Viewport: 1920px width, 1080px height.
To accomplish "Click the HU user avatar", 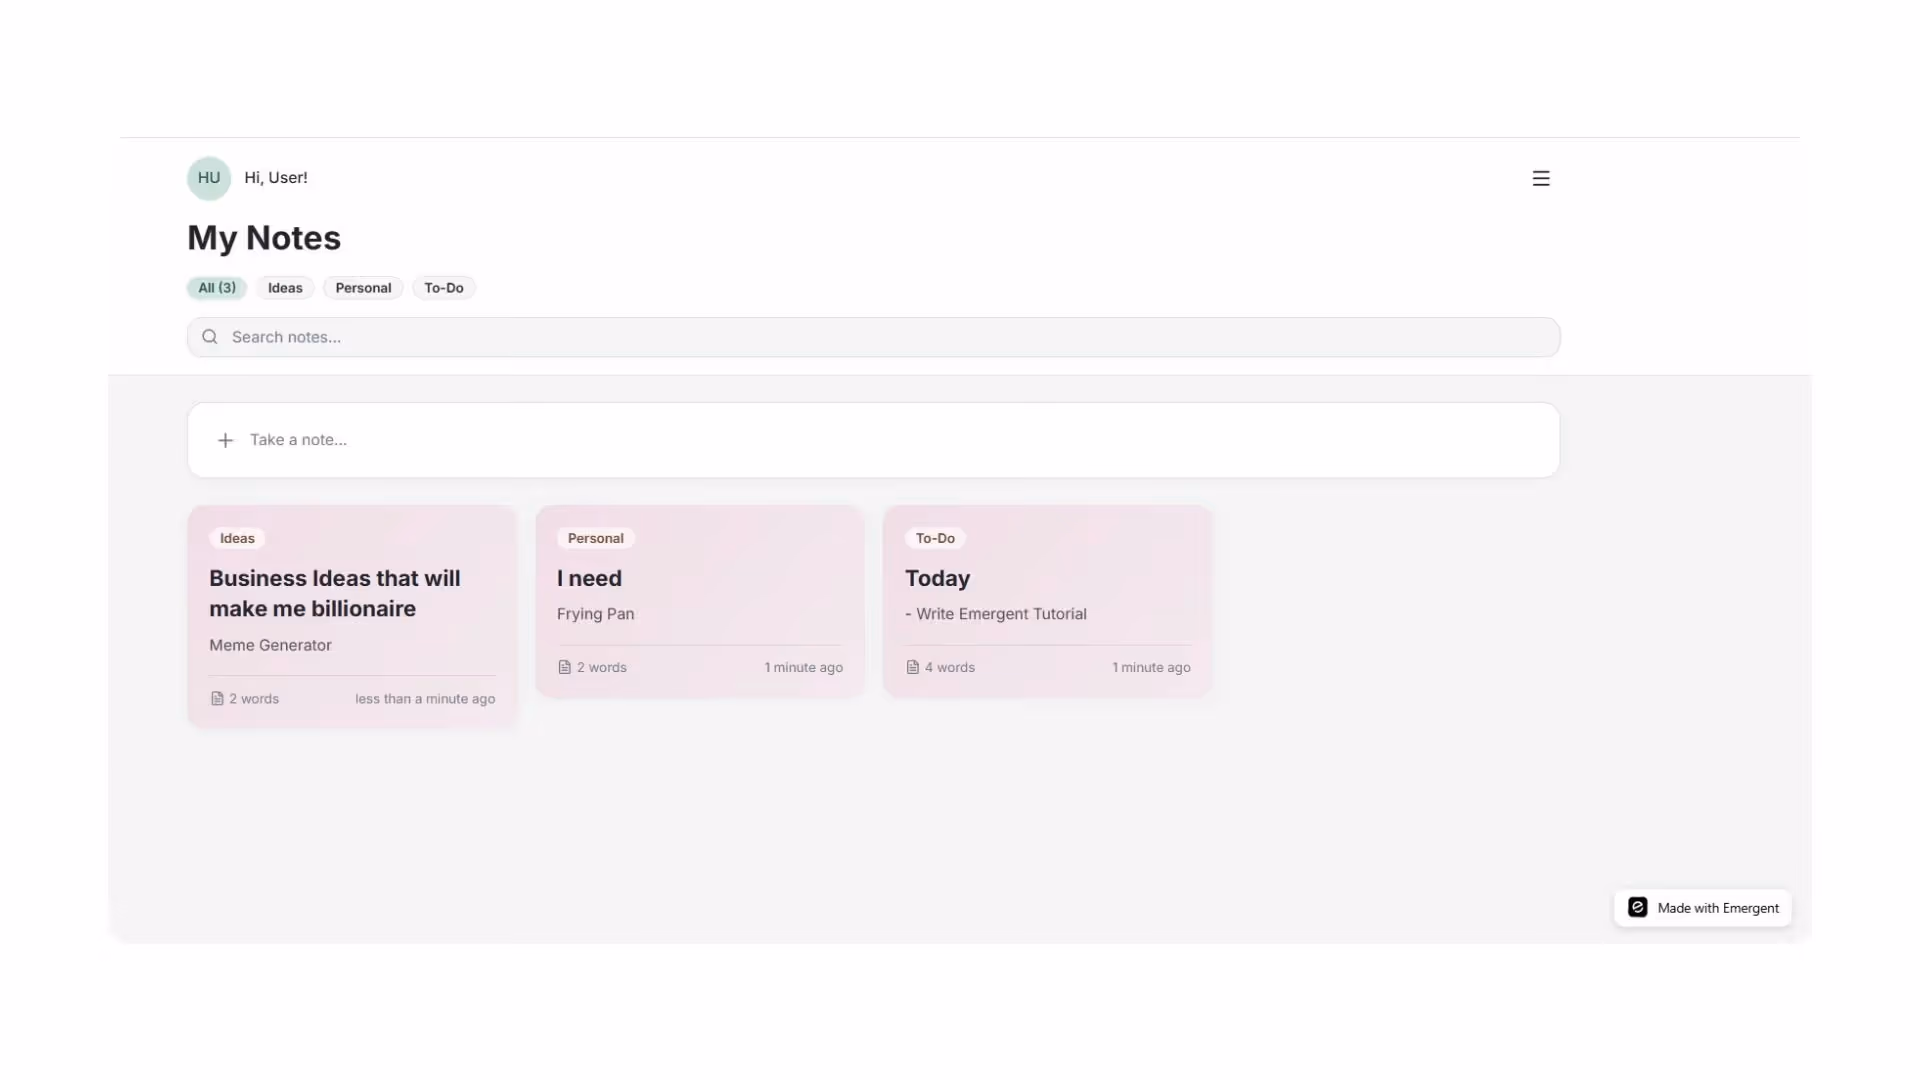I will 209,178.
